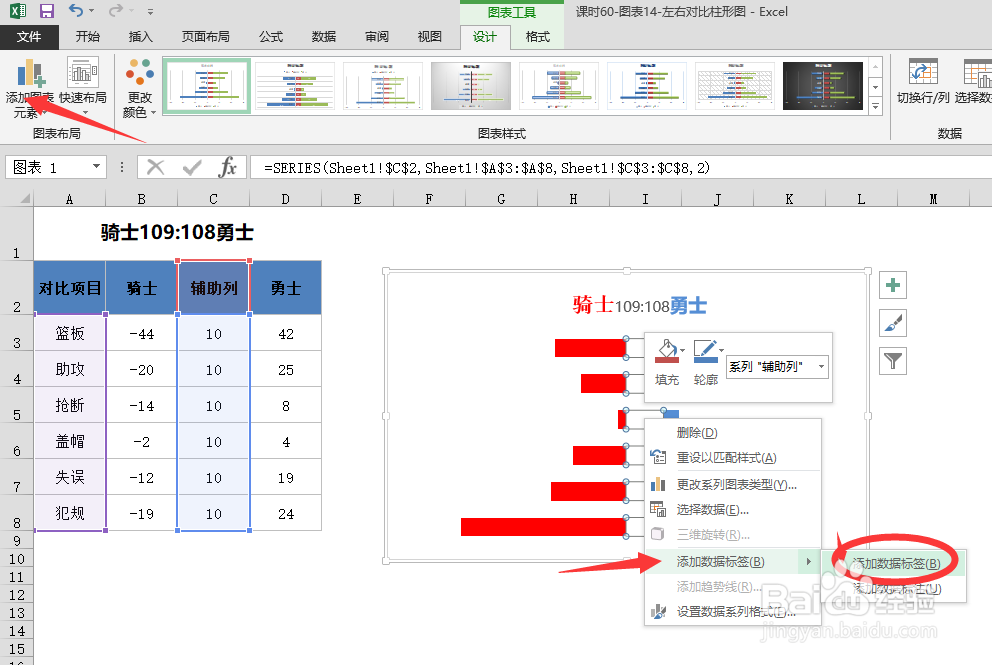Viewport: 992px width, 665px height.
Task: Click the cell containing 42
Action: tap(286, 333)
